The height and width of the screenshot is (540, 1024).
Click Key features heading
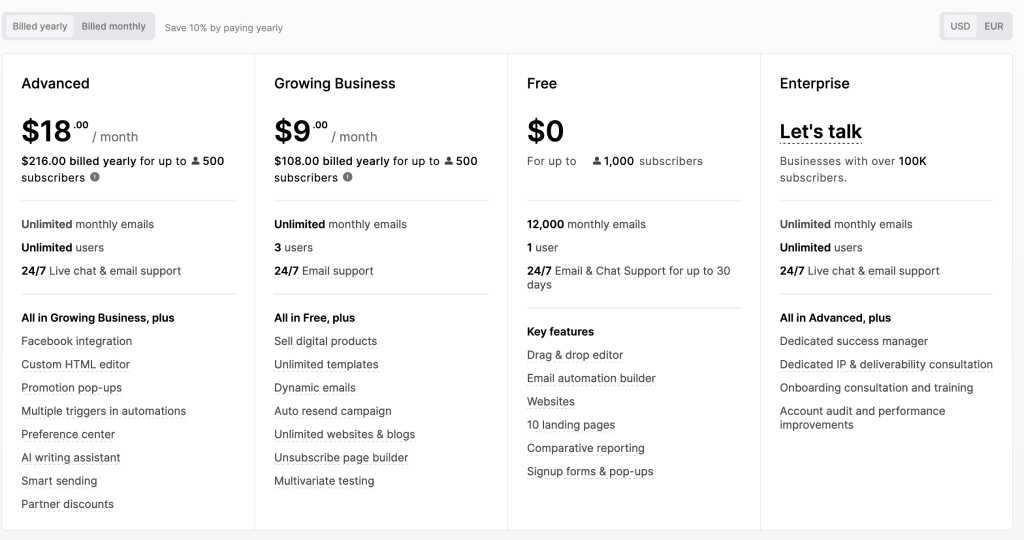560,332
